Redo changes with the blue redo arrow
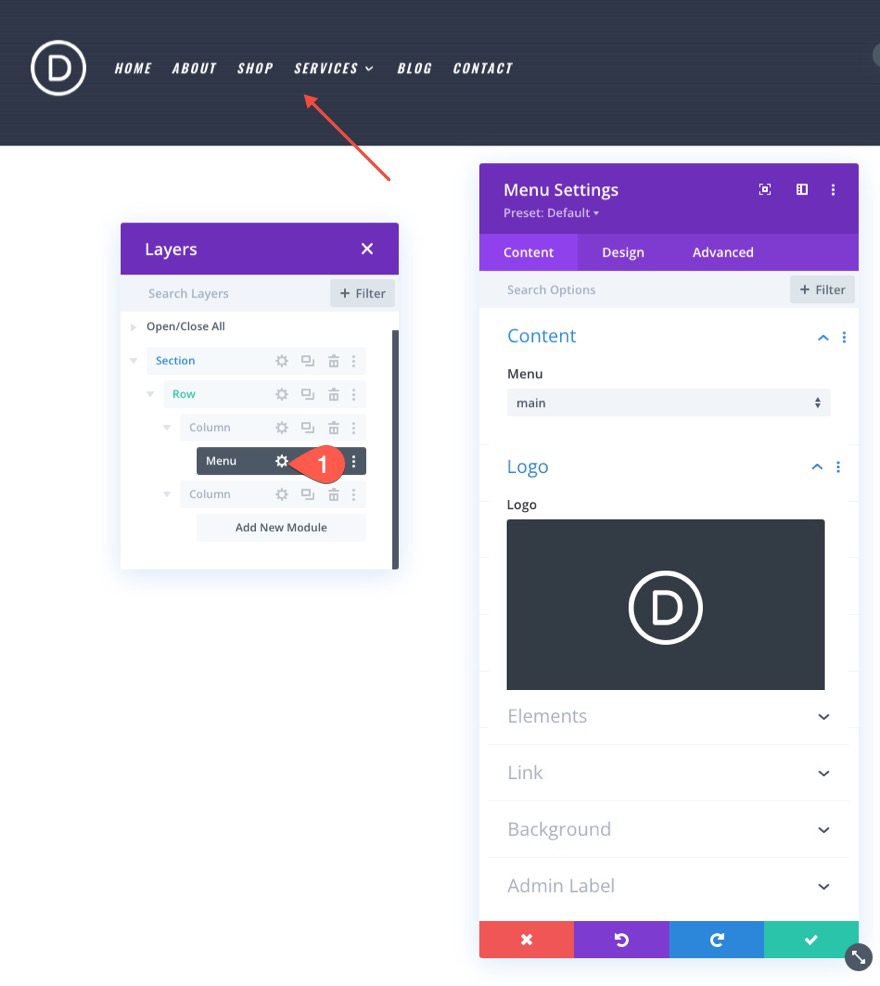Screen dimensions: 880x986 [716, 939]
